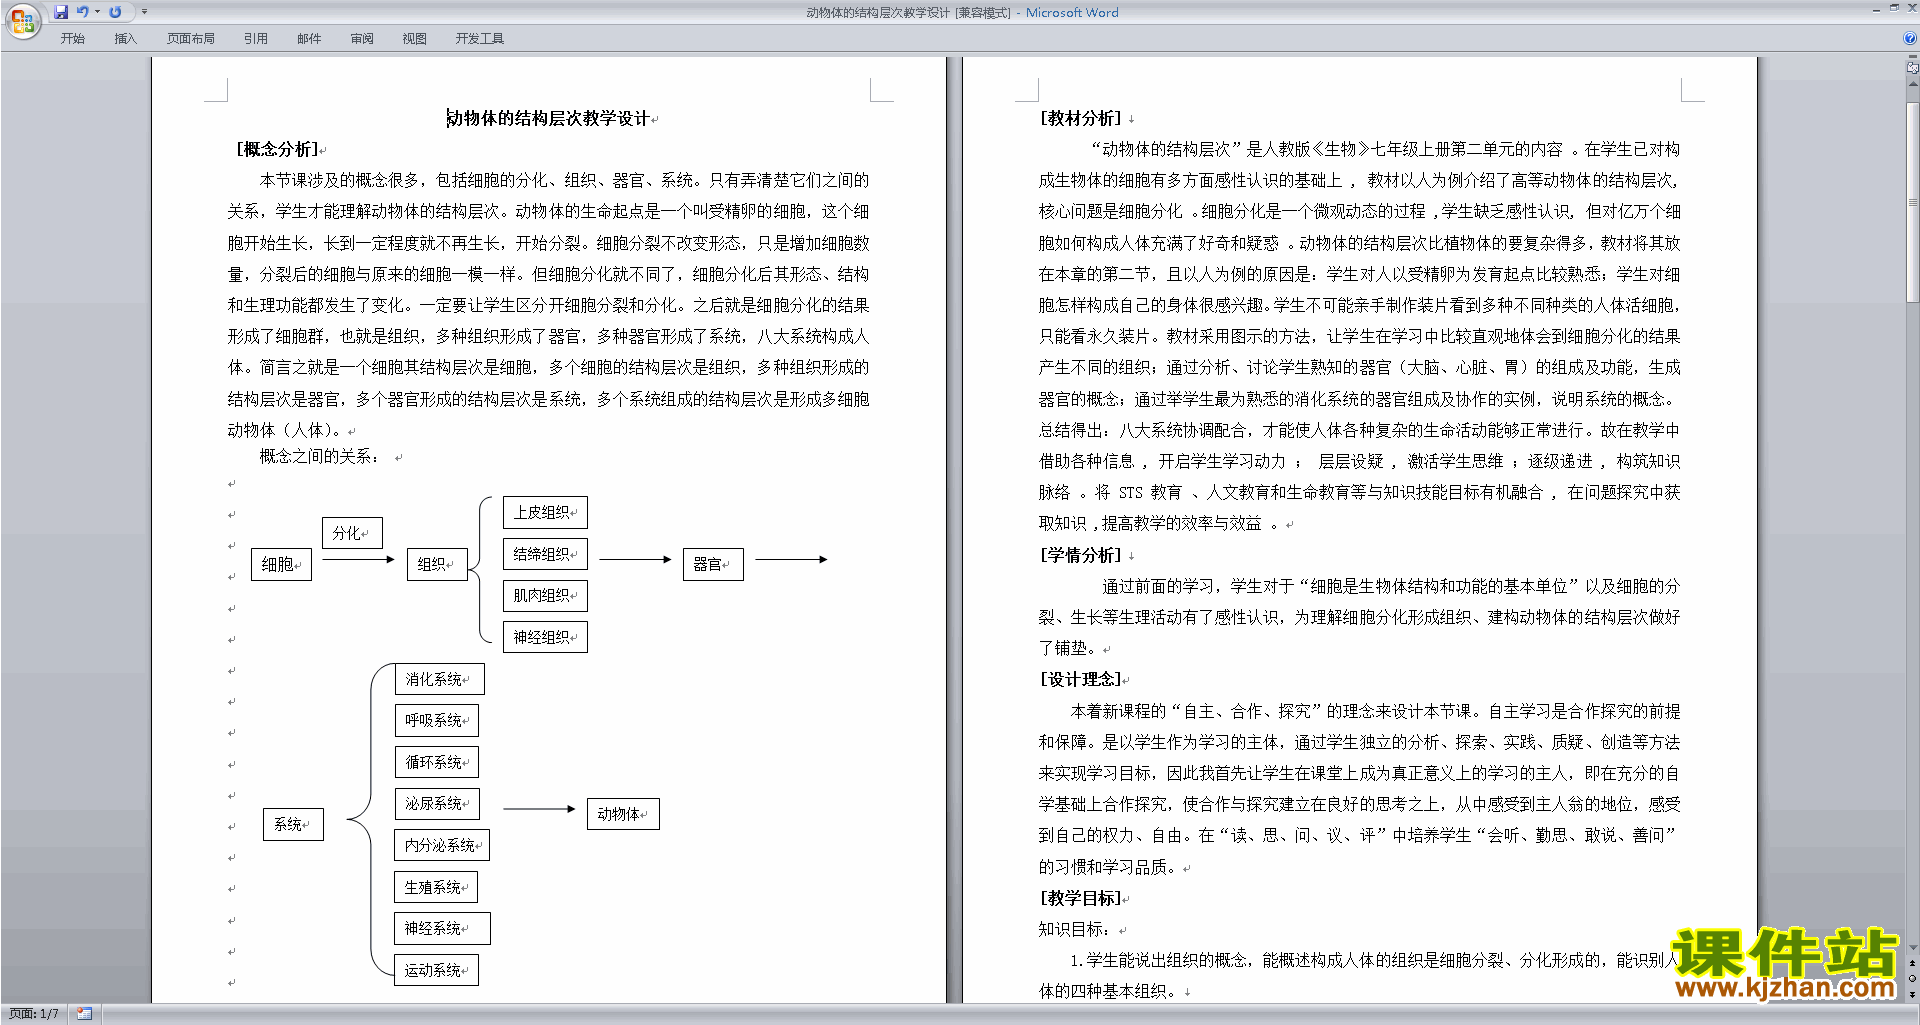This screenshot has height=1025, width=1920.
Task: Expand Customize Quick Access Toolbar dropdown
Action: (144, 12)
